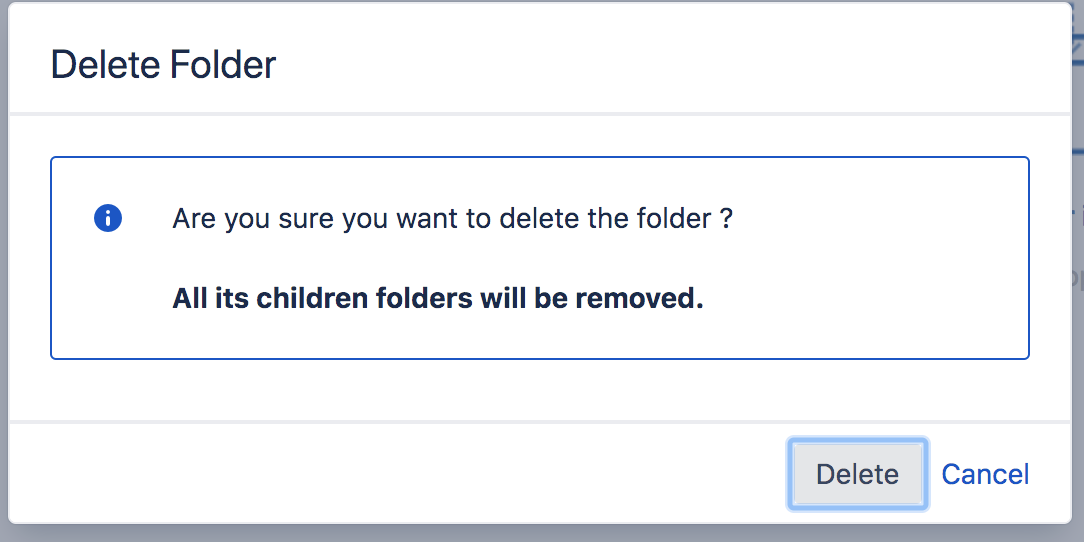
Task: Click the blue info icon
Action: pyautogui.click(x=108, y=218)
